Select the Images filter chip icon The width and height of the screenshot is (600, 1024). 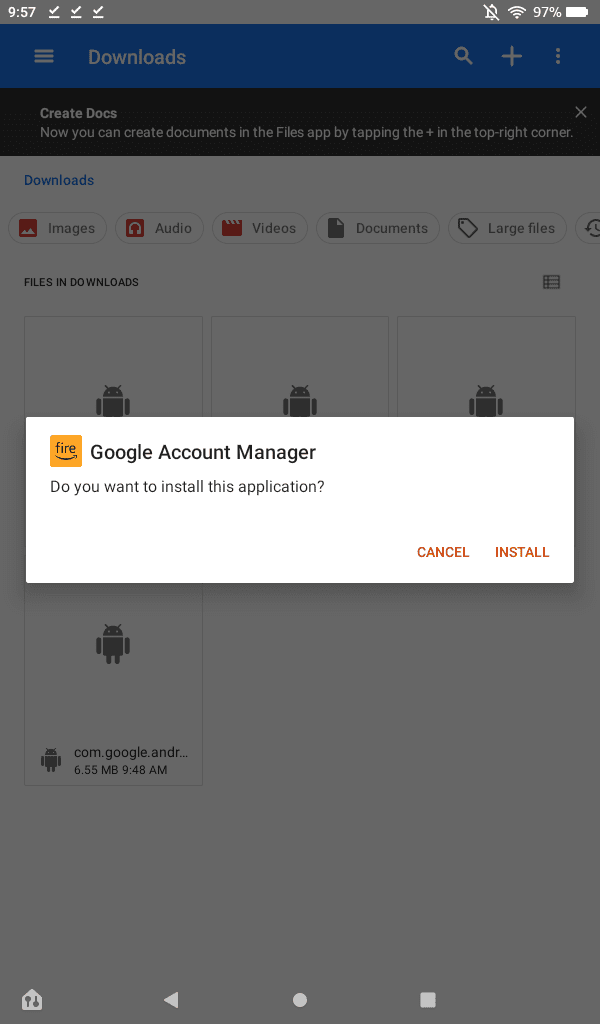coord(28,228)
